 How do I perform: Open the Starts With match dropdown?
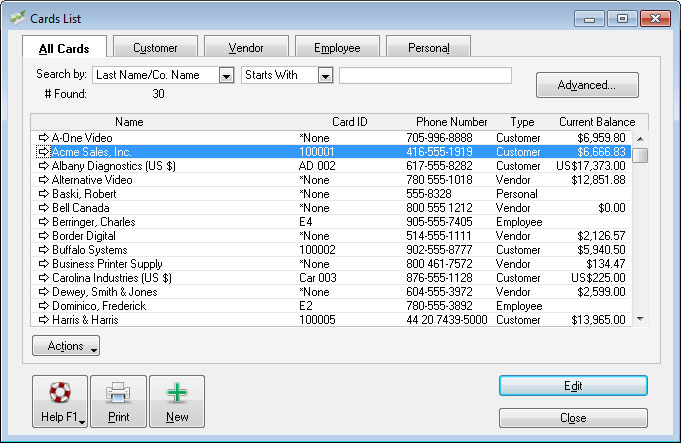pos(325,76)
